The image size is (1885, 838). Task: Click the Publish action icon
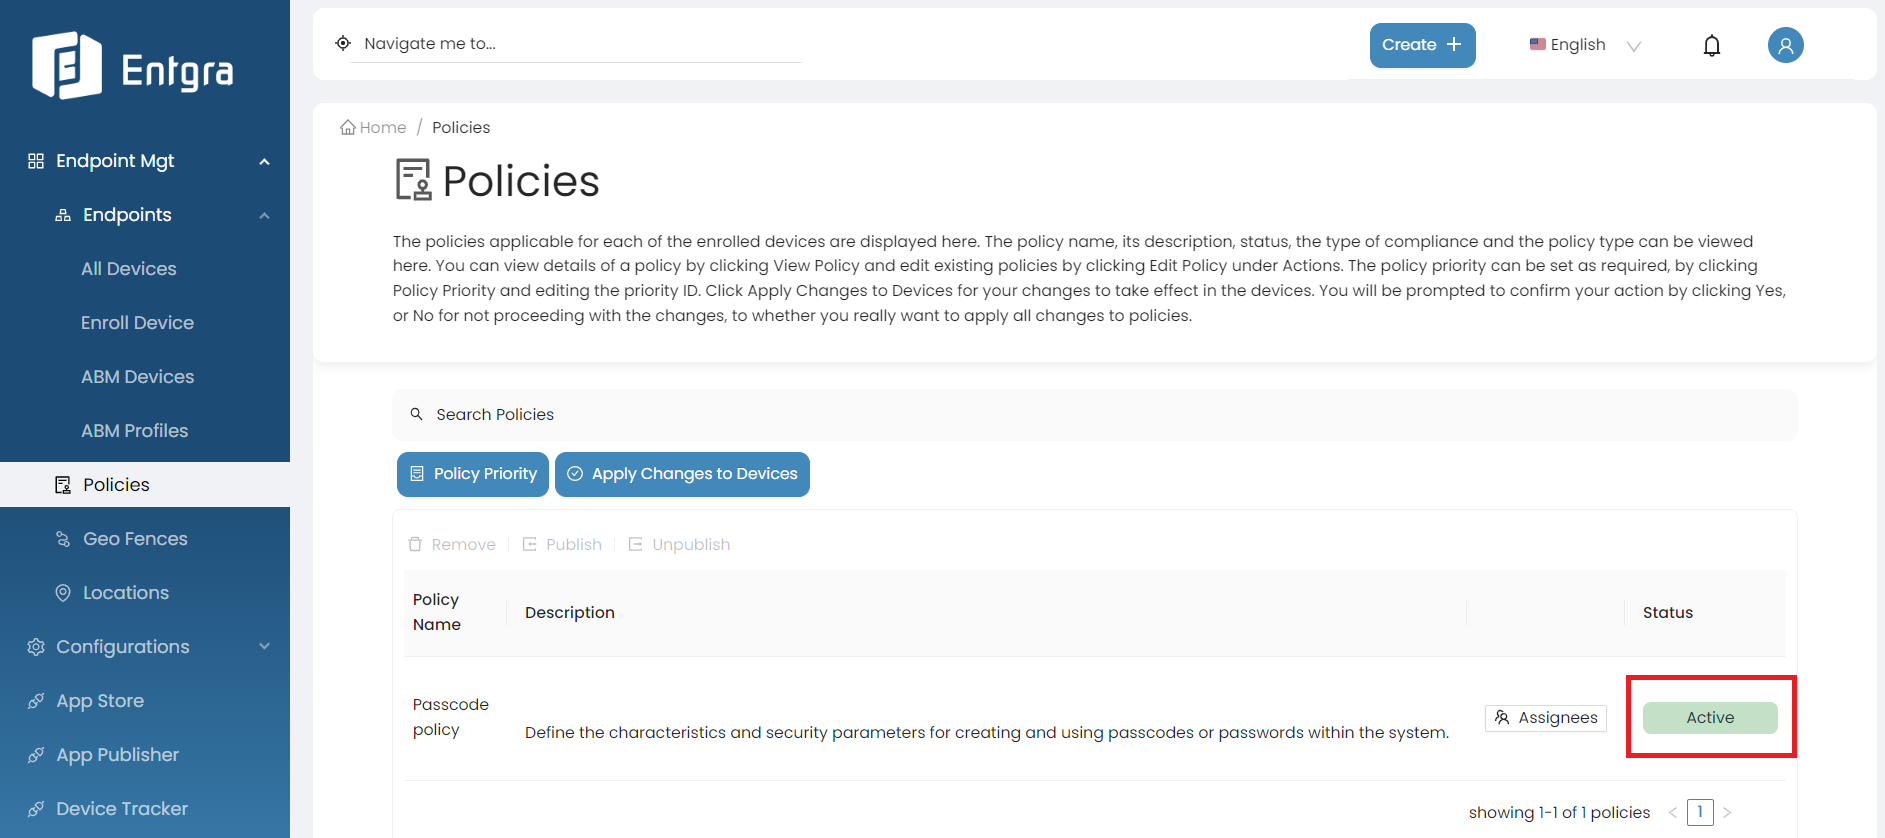point(530,544)
